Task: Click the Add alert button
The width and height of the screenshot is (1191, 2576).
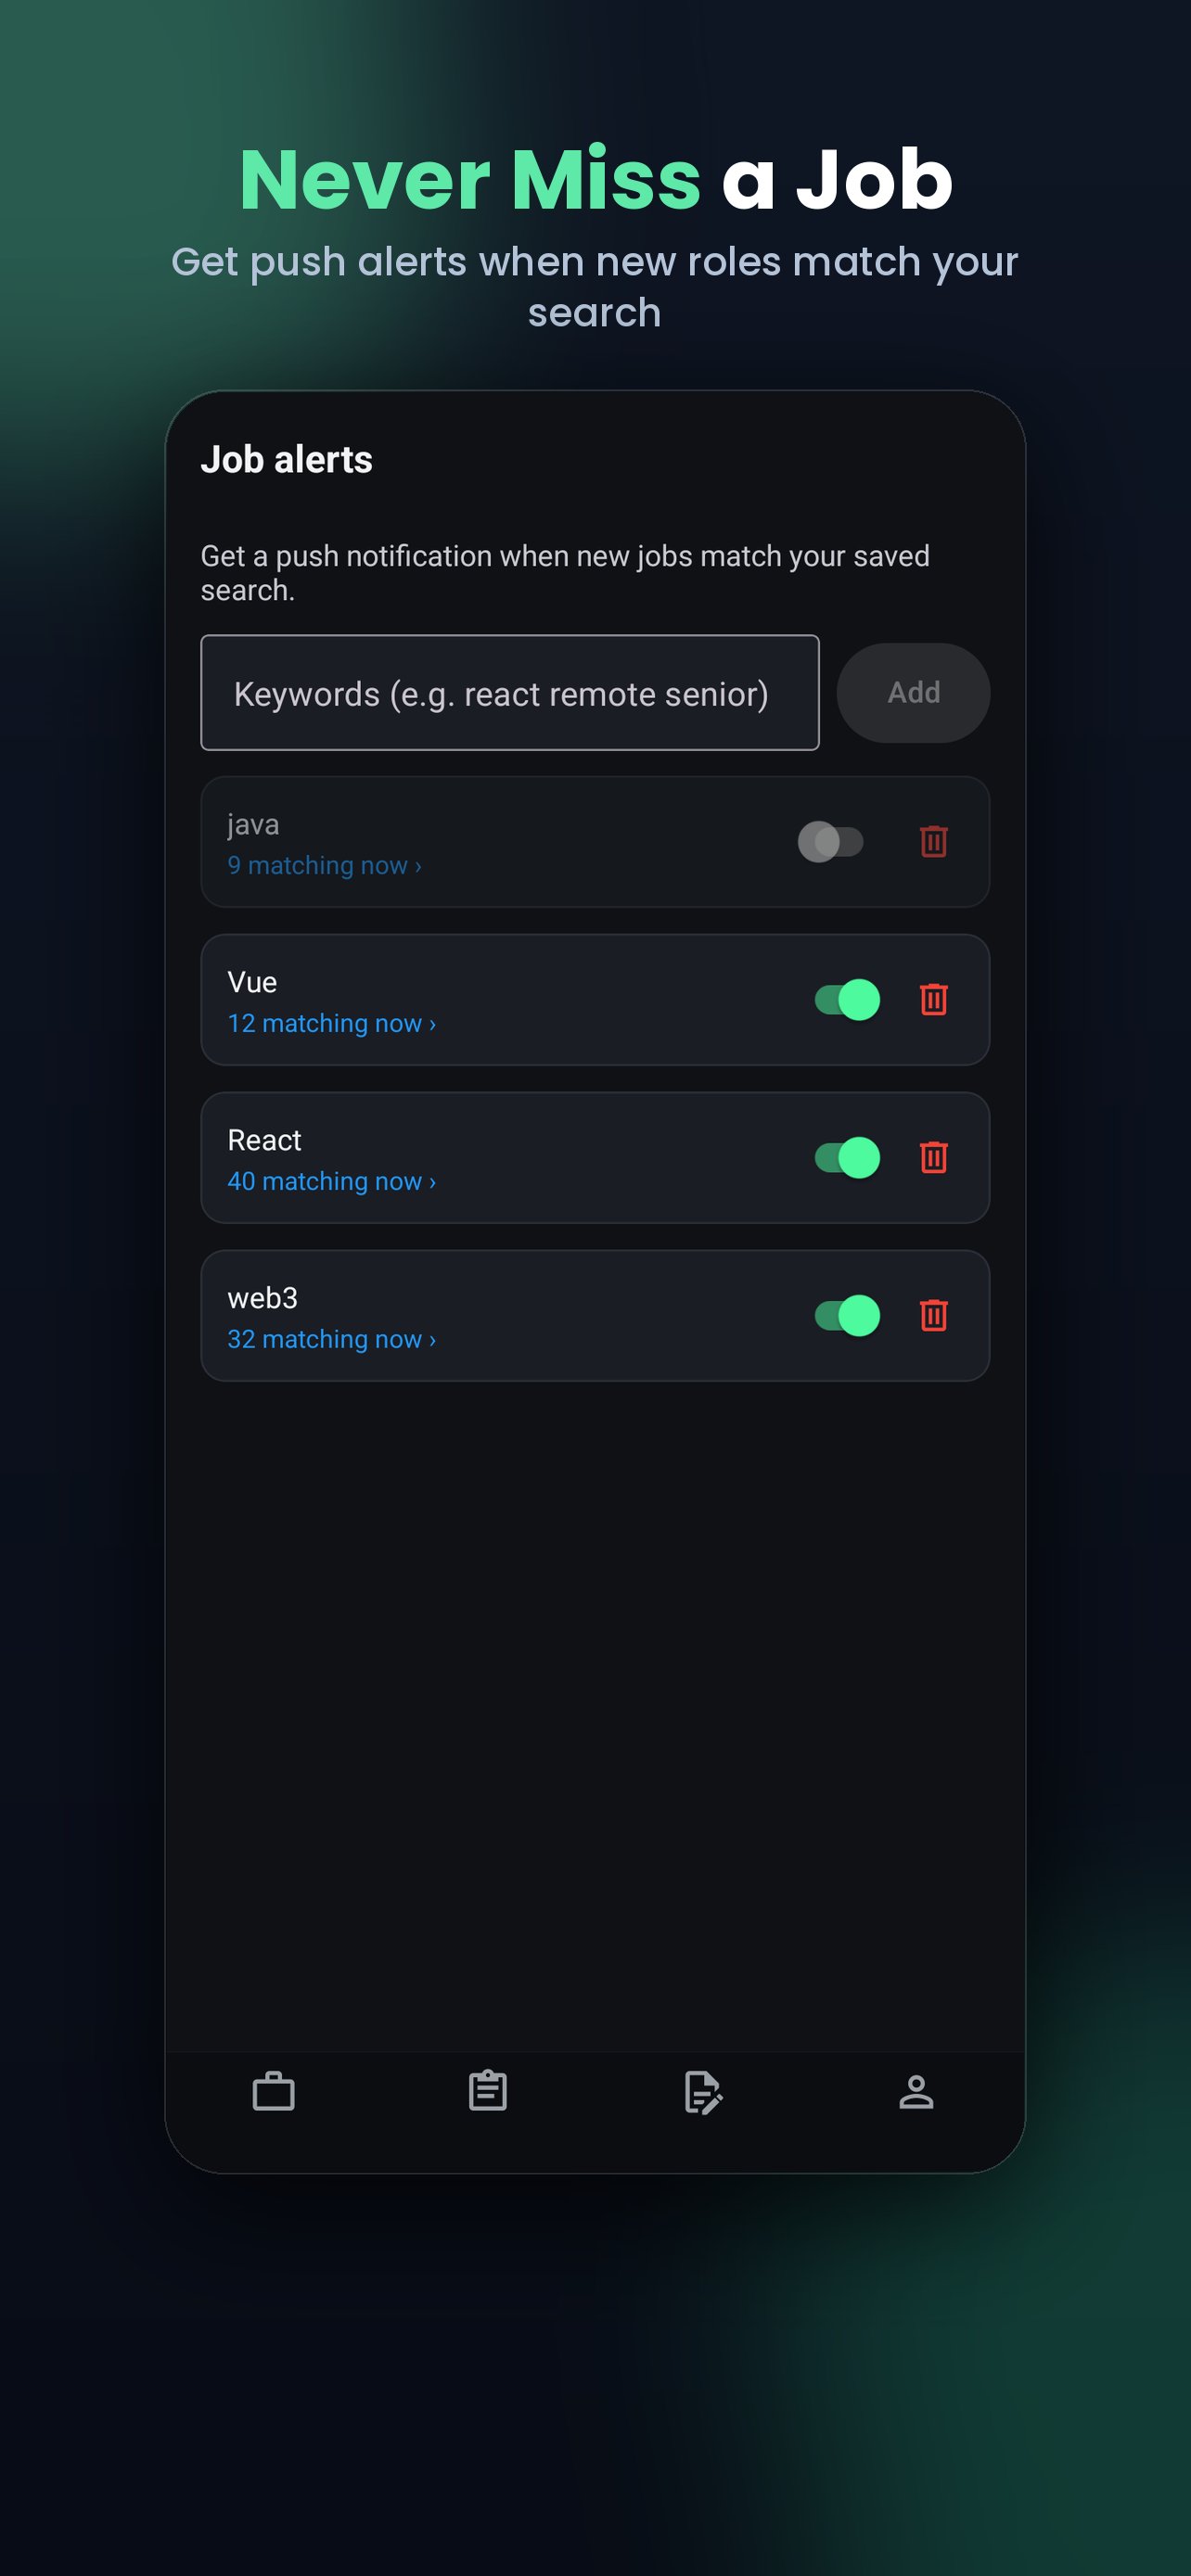Action: tap(913, 692)
